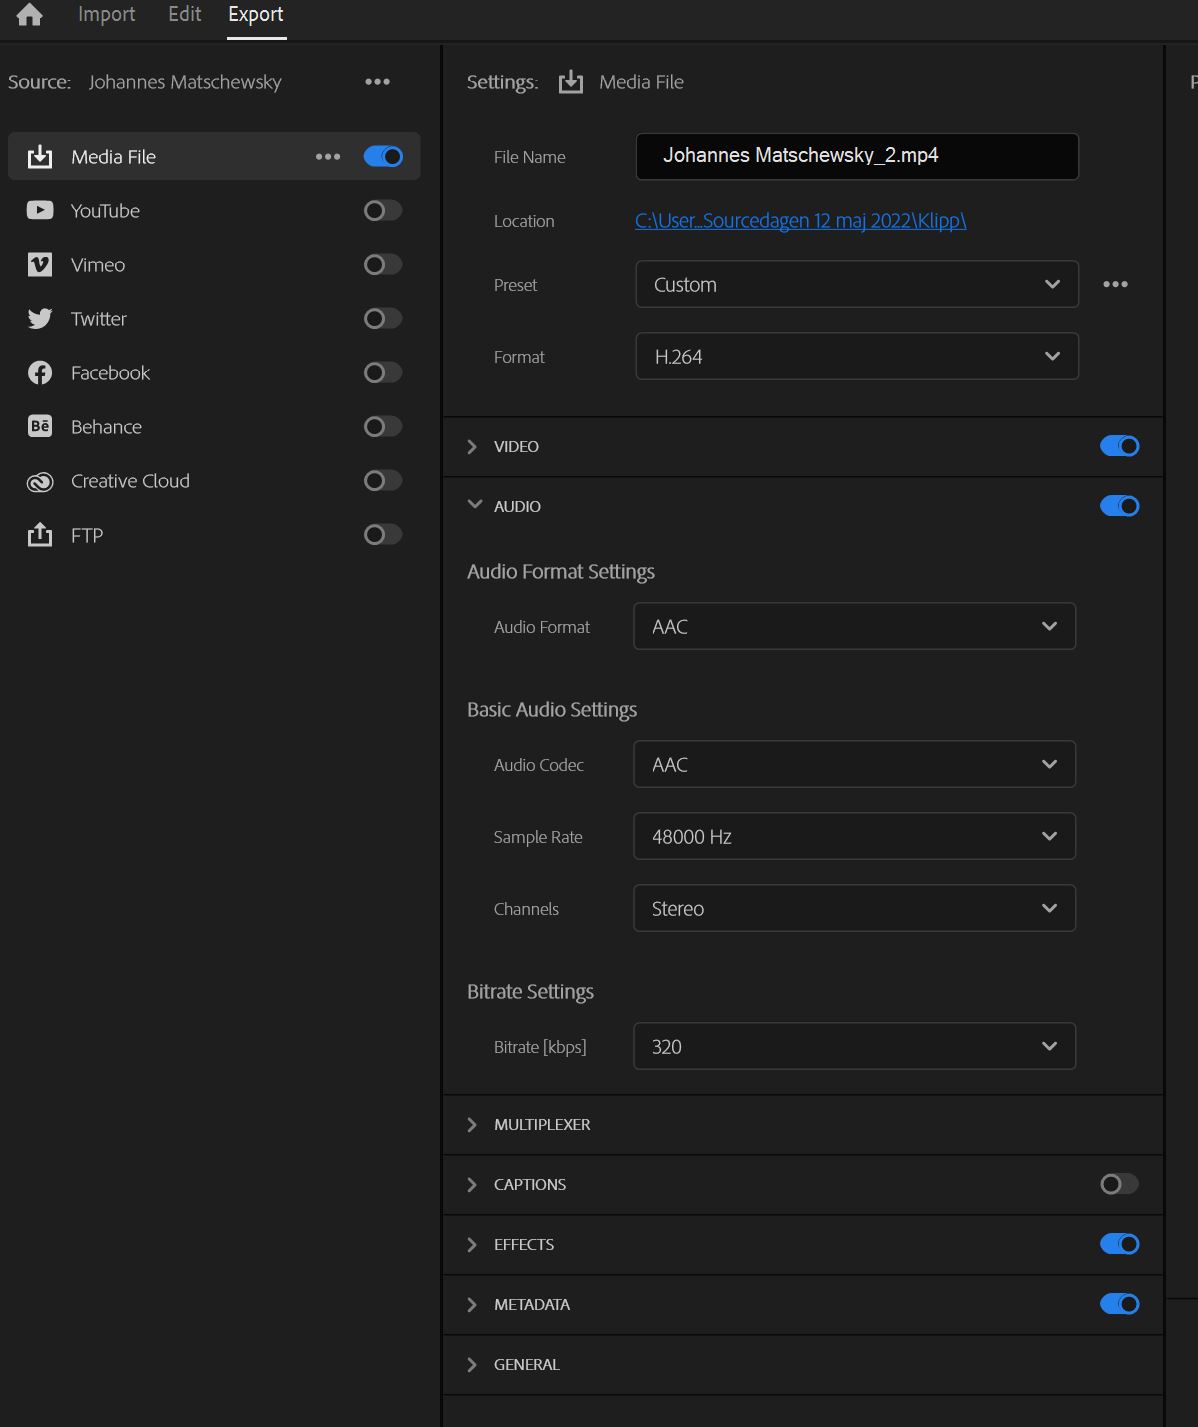Screen dimensions: 1198x1427
Task: Enable exporting to YouTube
Action: pyautogui.click(x=381, y=210)
